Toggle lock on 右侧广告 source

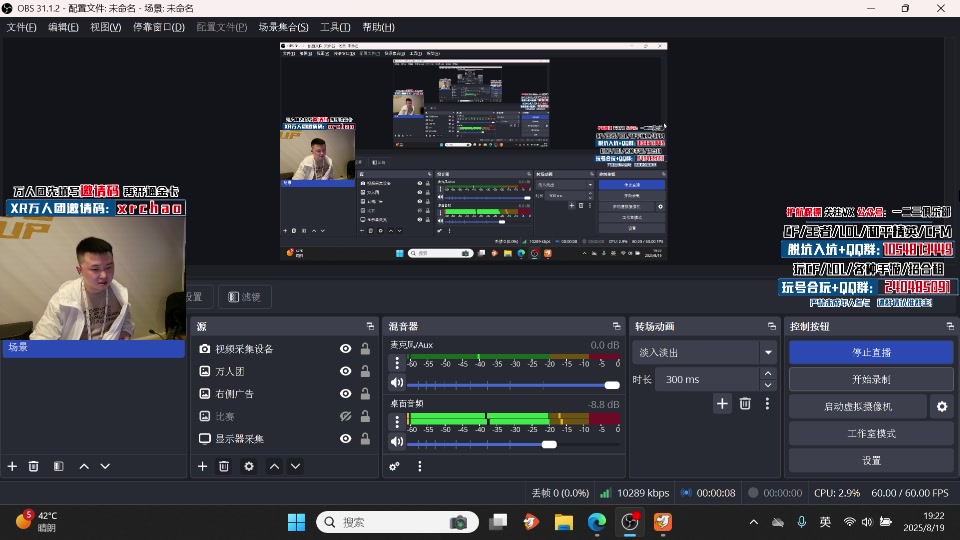365,394
